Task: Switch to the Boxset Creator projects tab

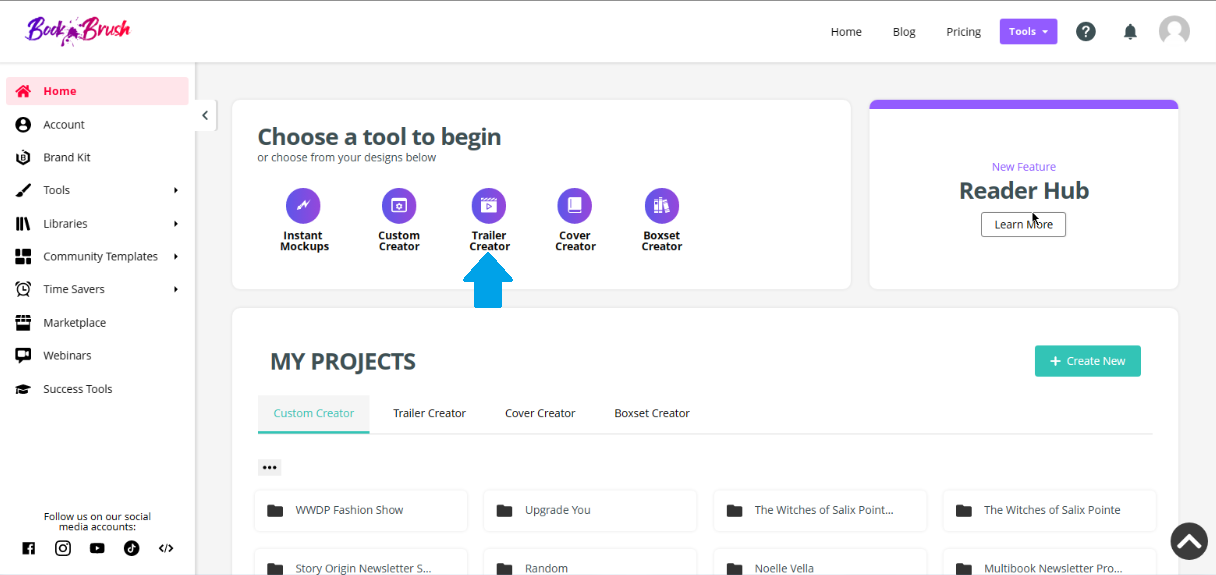Action: click(x=652, y=413)
